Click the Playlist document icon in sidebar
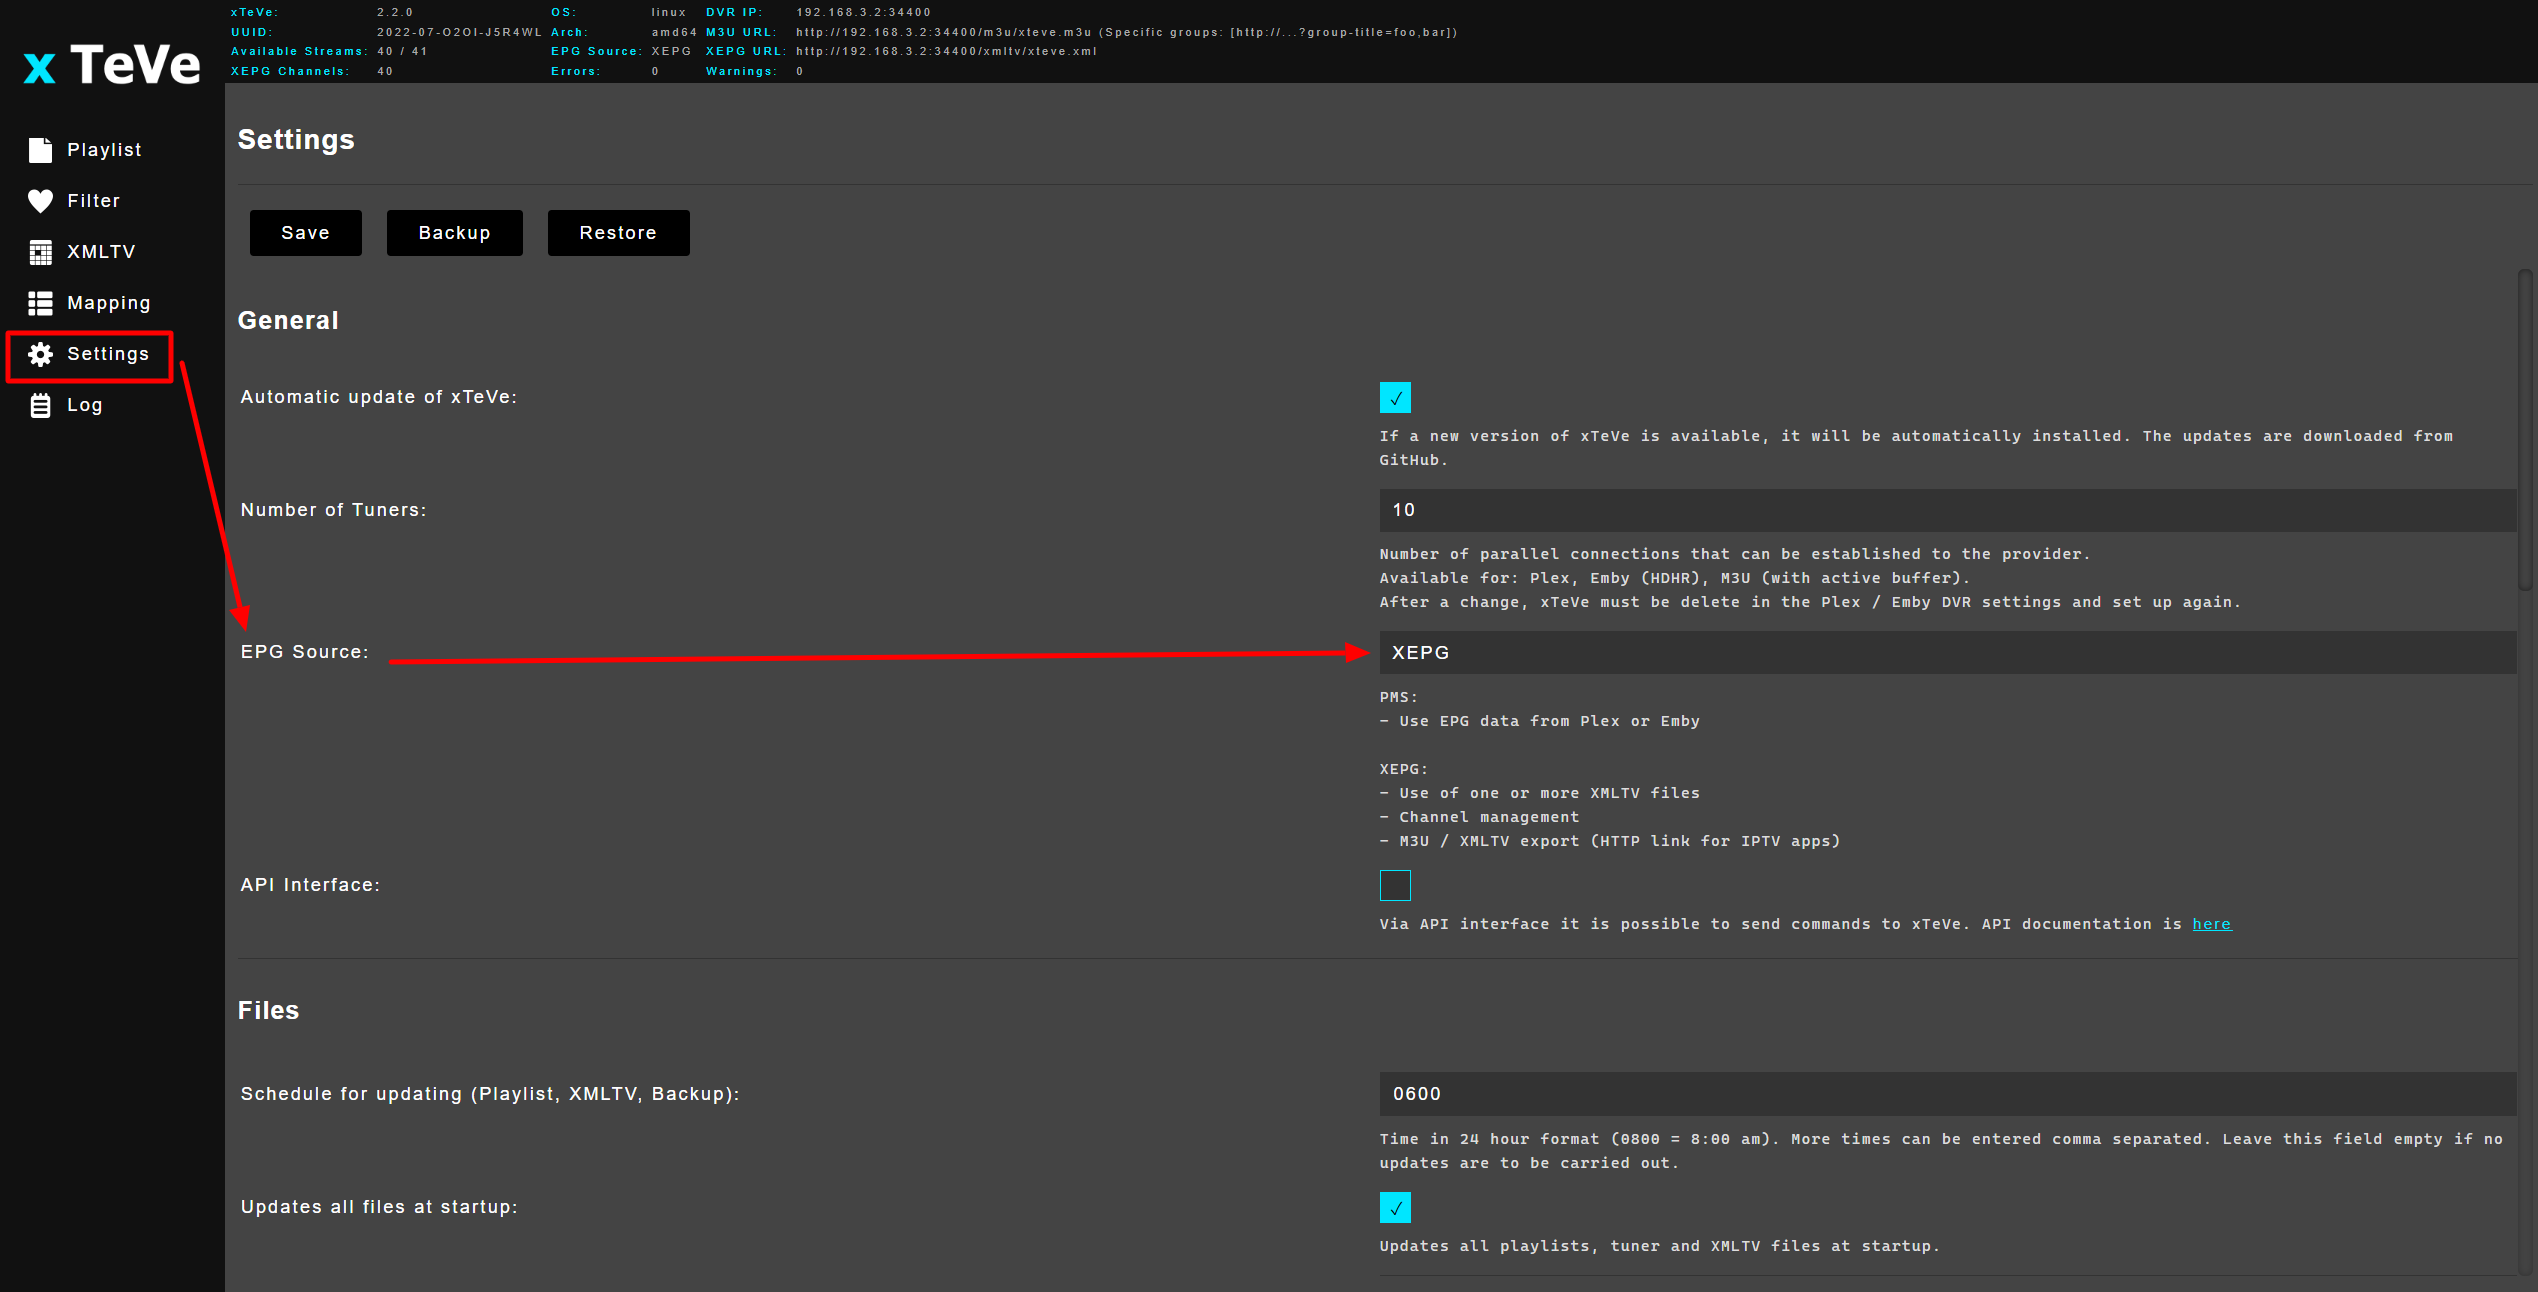Image resolution: width=2538 pixels, height=1292 pixels. [40, 150]
